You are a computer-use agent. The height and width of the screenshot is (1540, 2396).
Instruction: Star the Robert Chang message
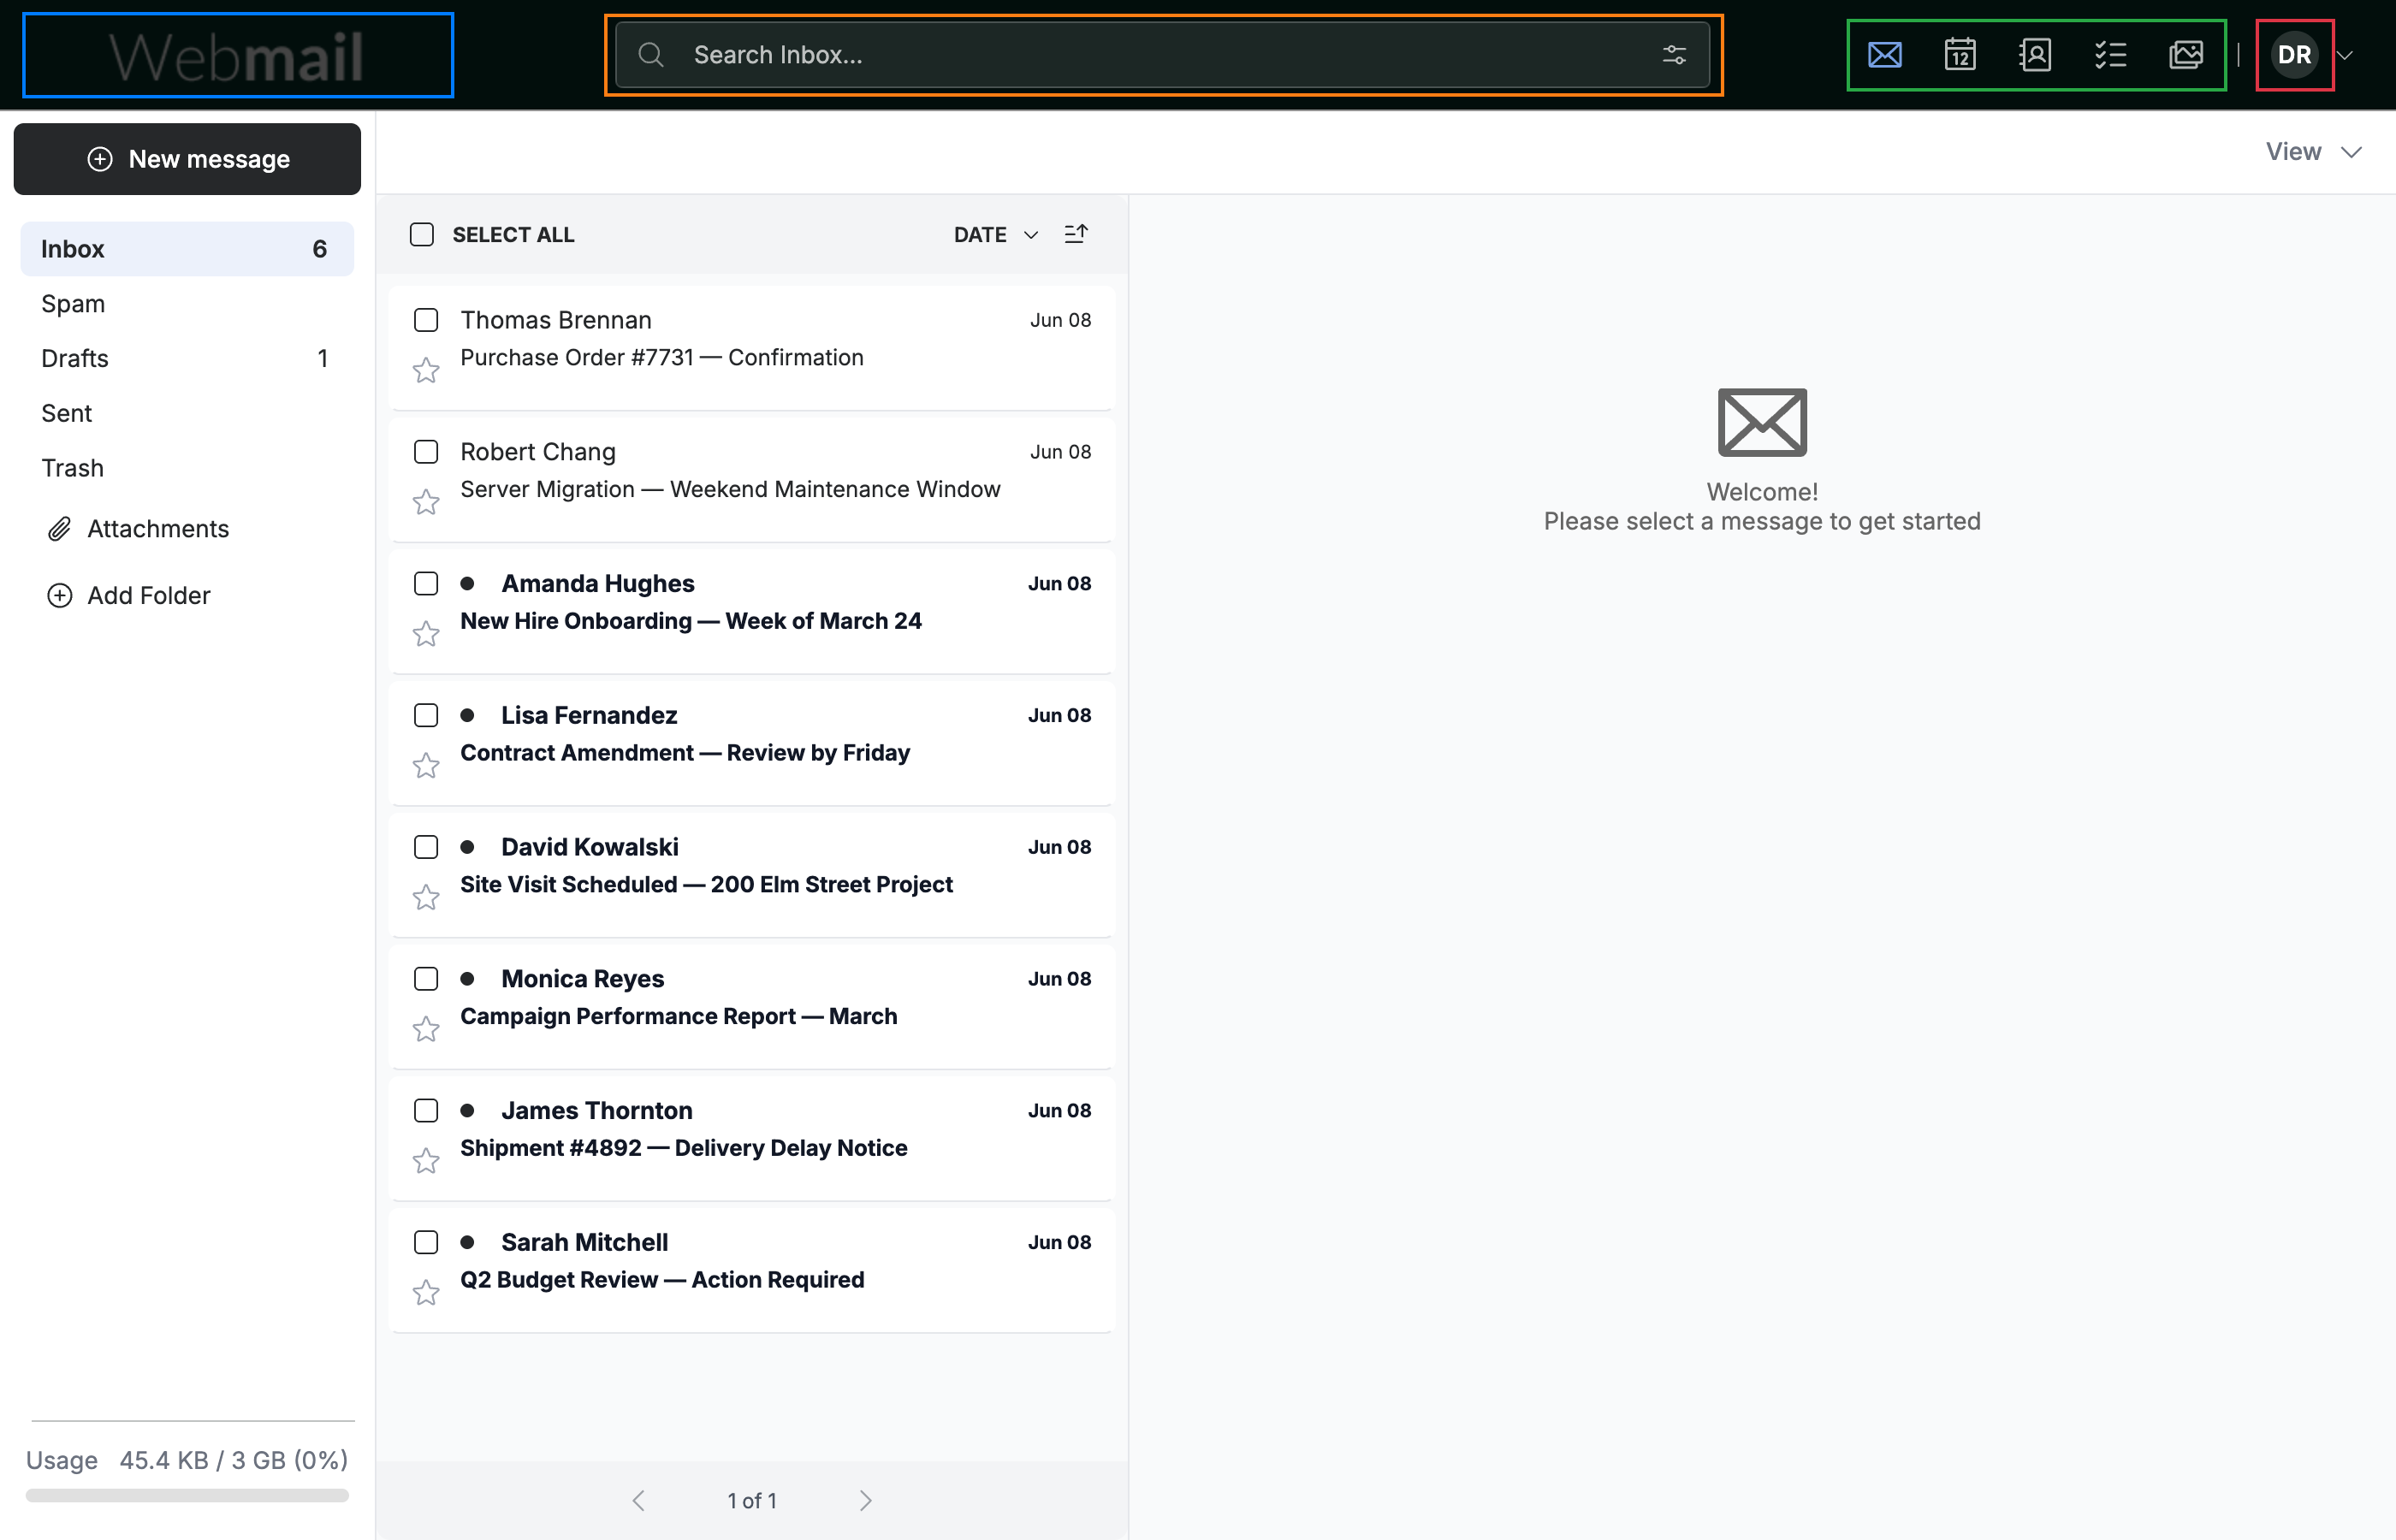[x=426, y=502]
